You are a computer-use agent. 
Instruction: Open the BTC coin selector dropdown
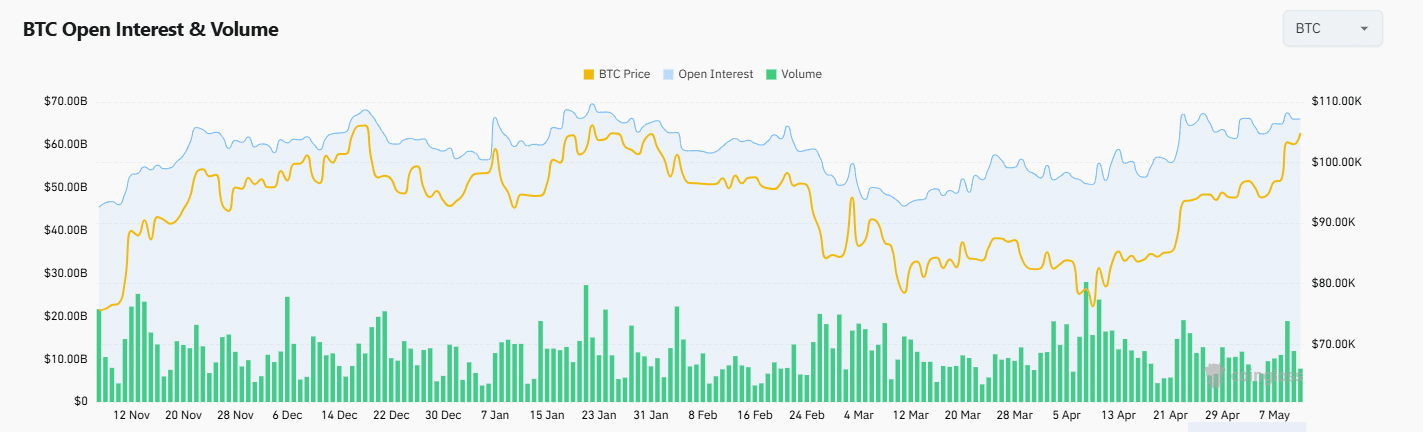click(1331, 28)
